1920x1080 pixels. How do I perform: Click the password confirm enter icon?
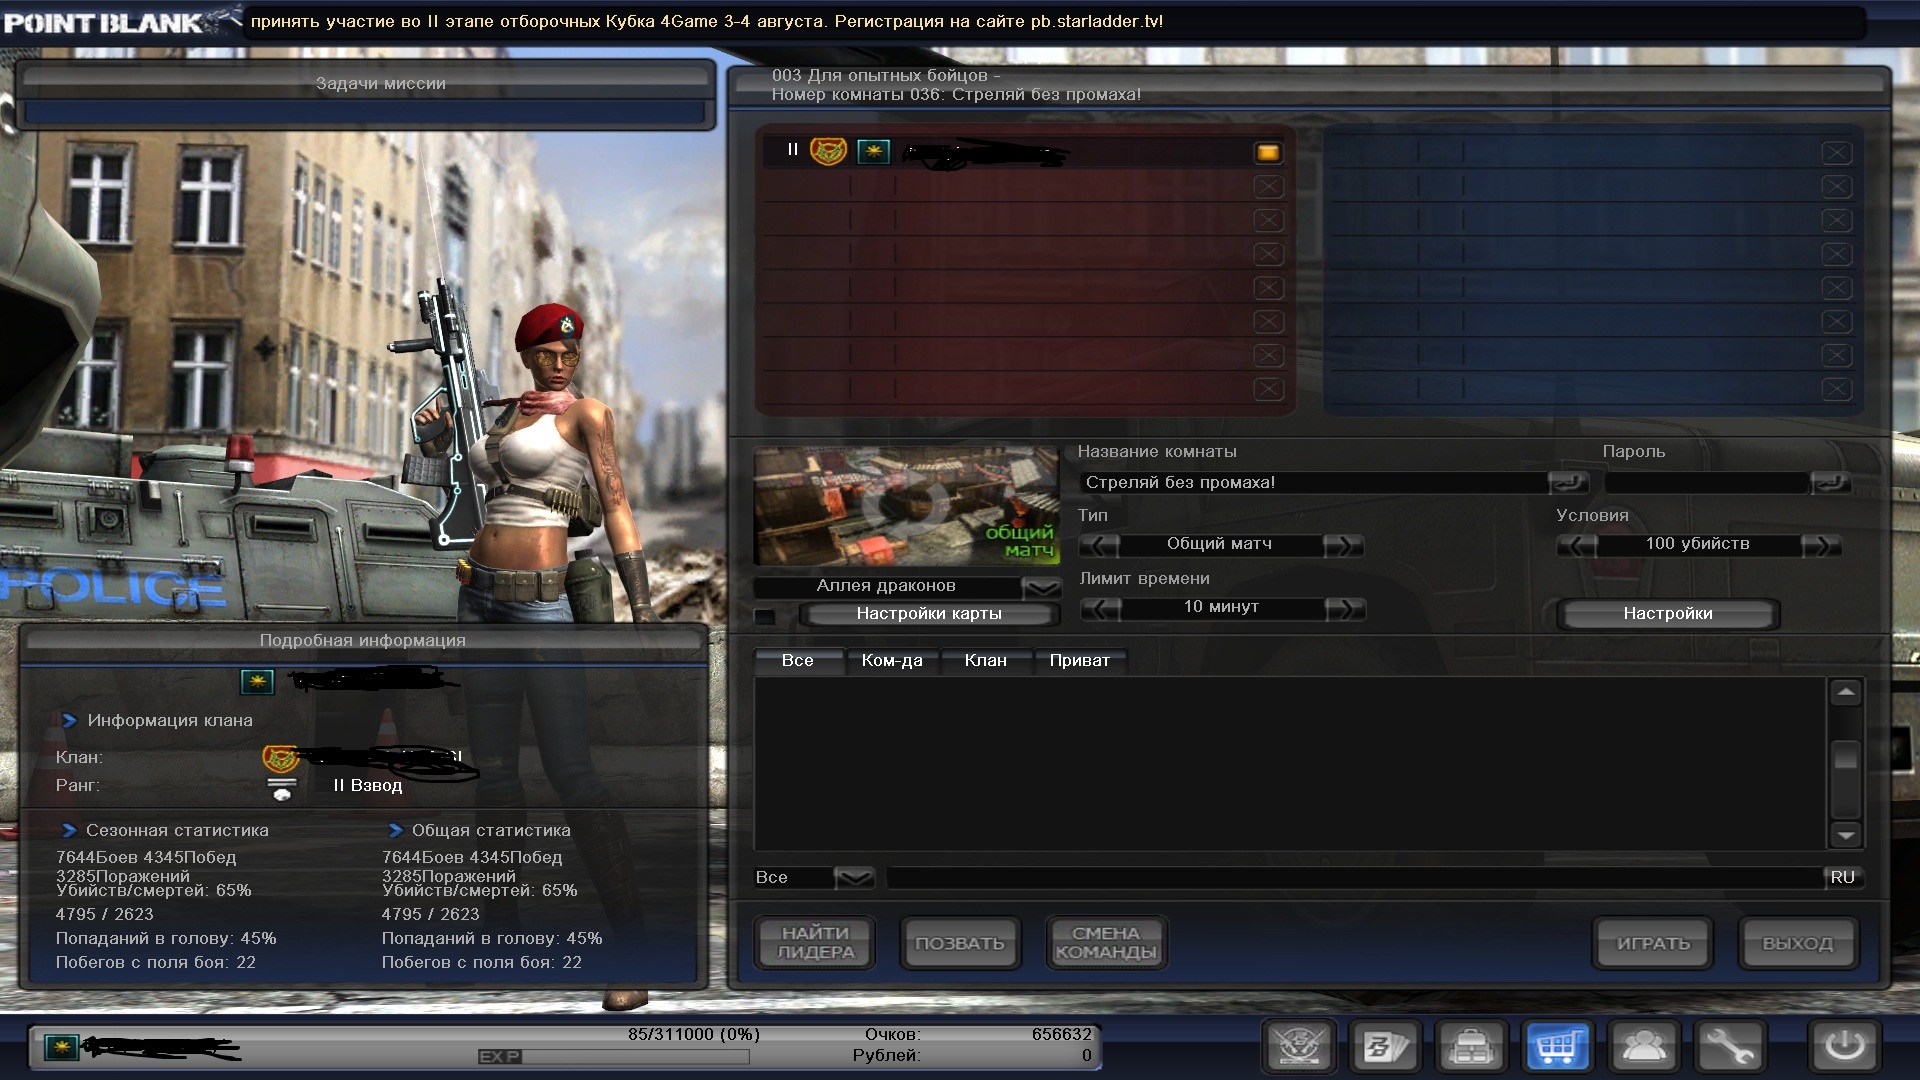pos(1830,483)
